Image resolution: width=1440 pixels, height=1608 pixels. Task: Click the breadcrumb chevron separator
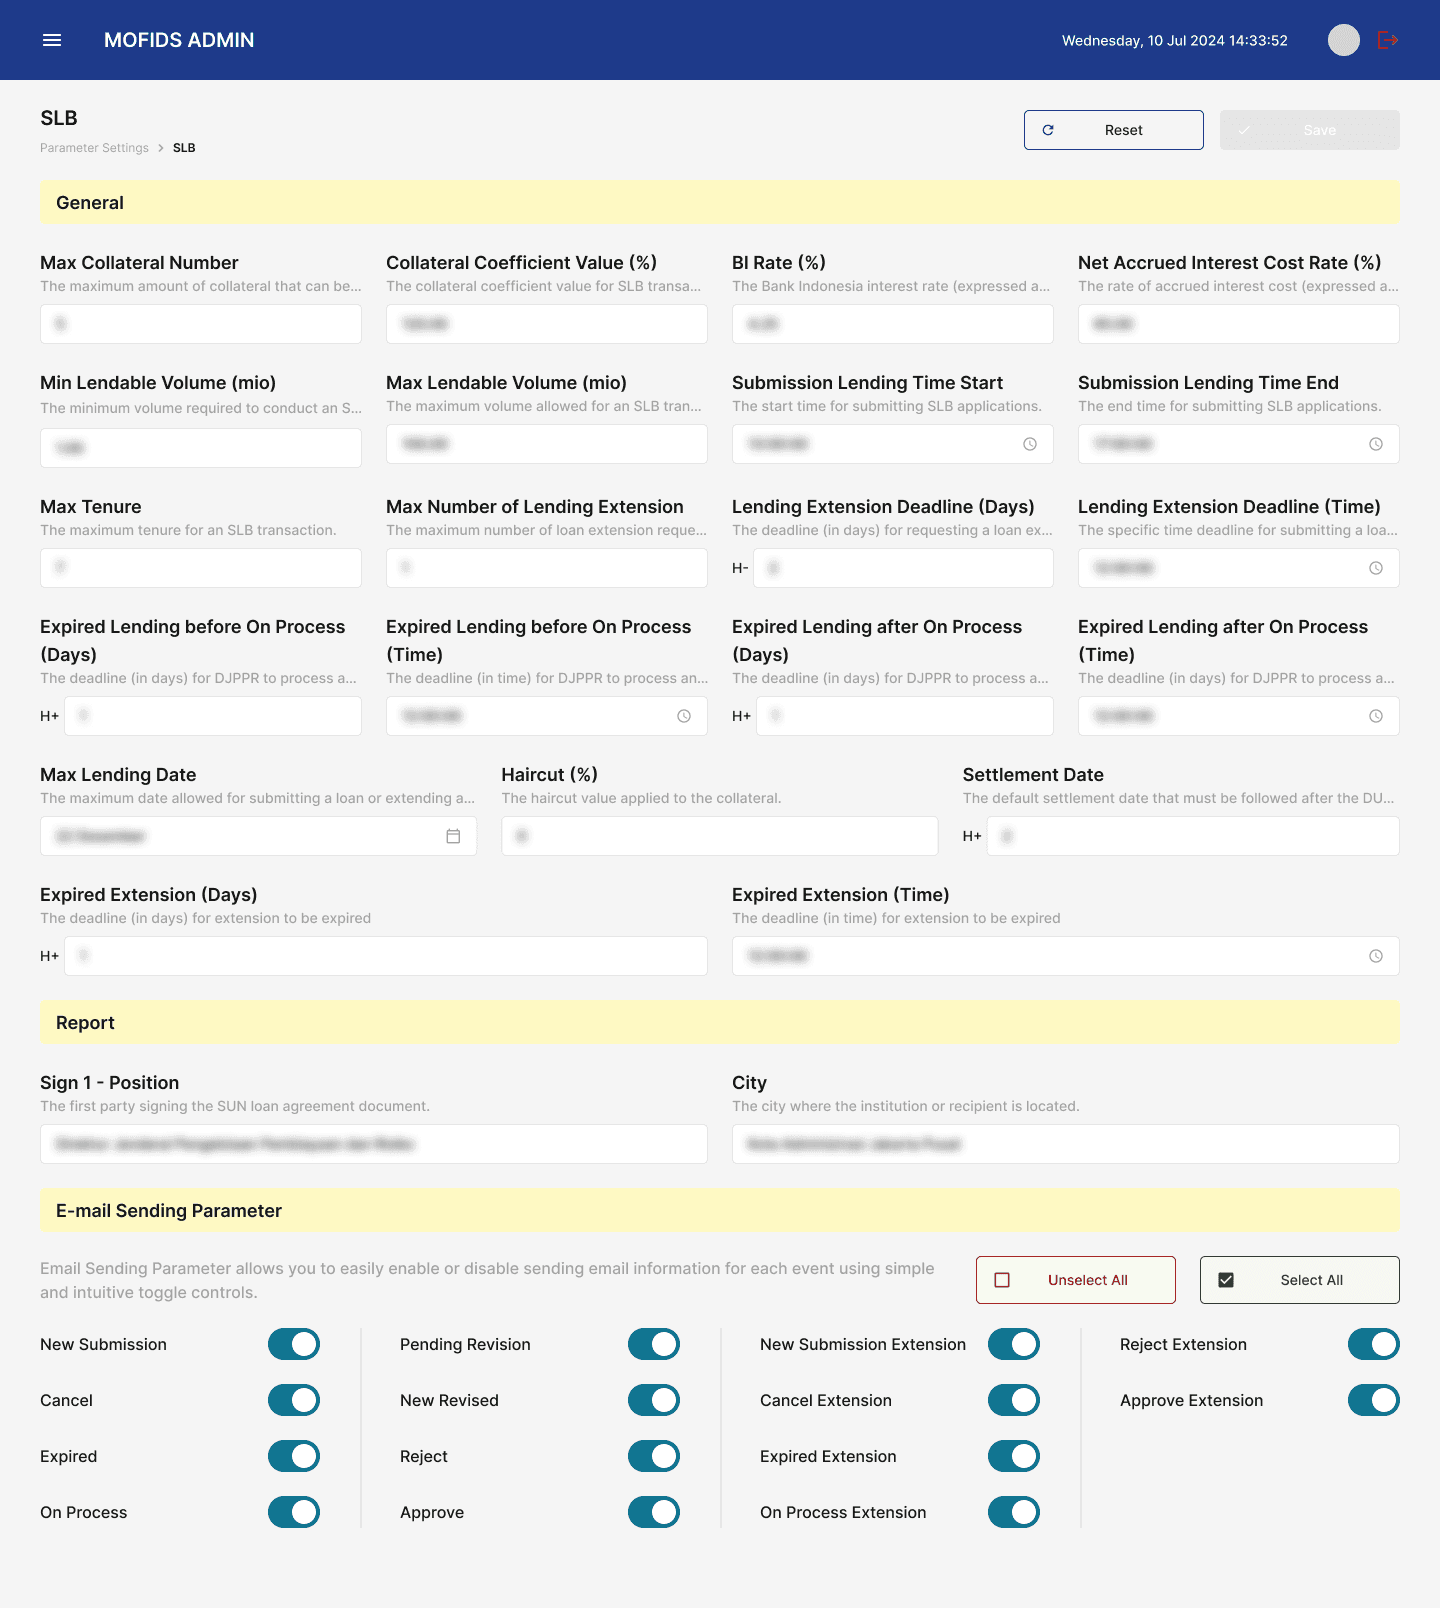(x=161, y=148)
